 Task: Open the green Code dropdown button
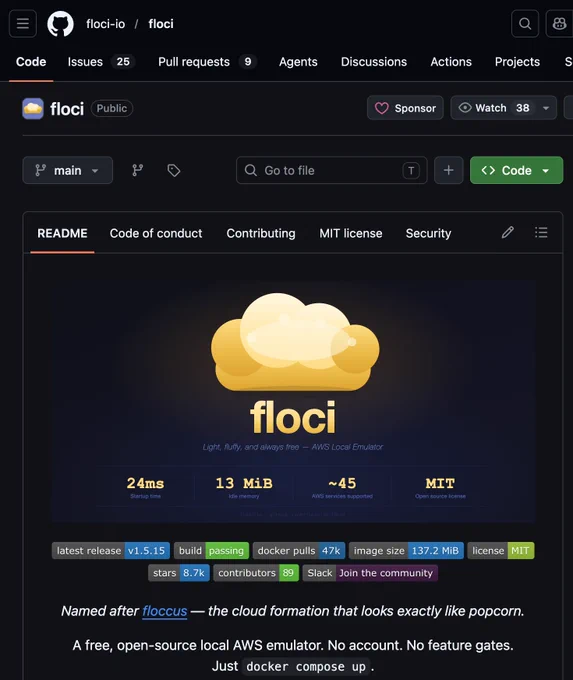click(x=516, y=170)
